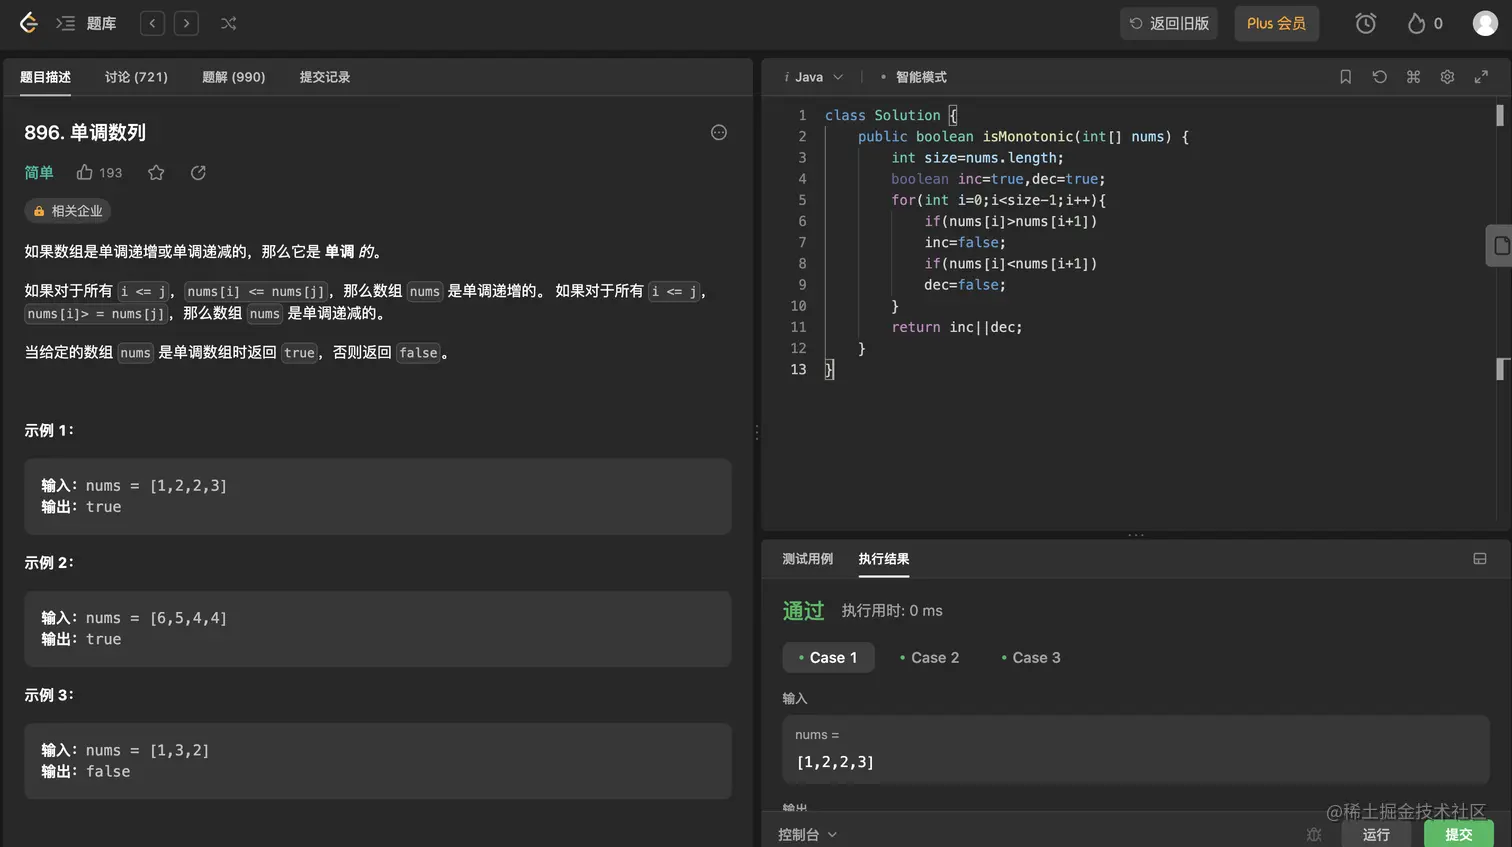This screenshot has width=1512, height=847.
Task: Open the Plus 会员 membership button
Action: [1277, 23]
